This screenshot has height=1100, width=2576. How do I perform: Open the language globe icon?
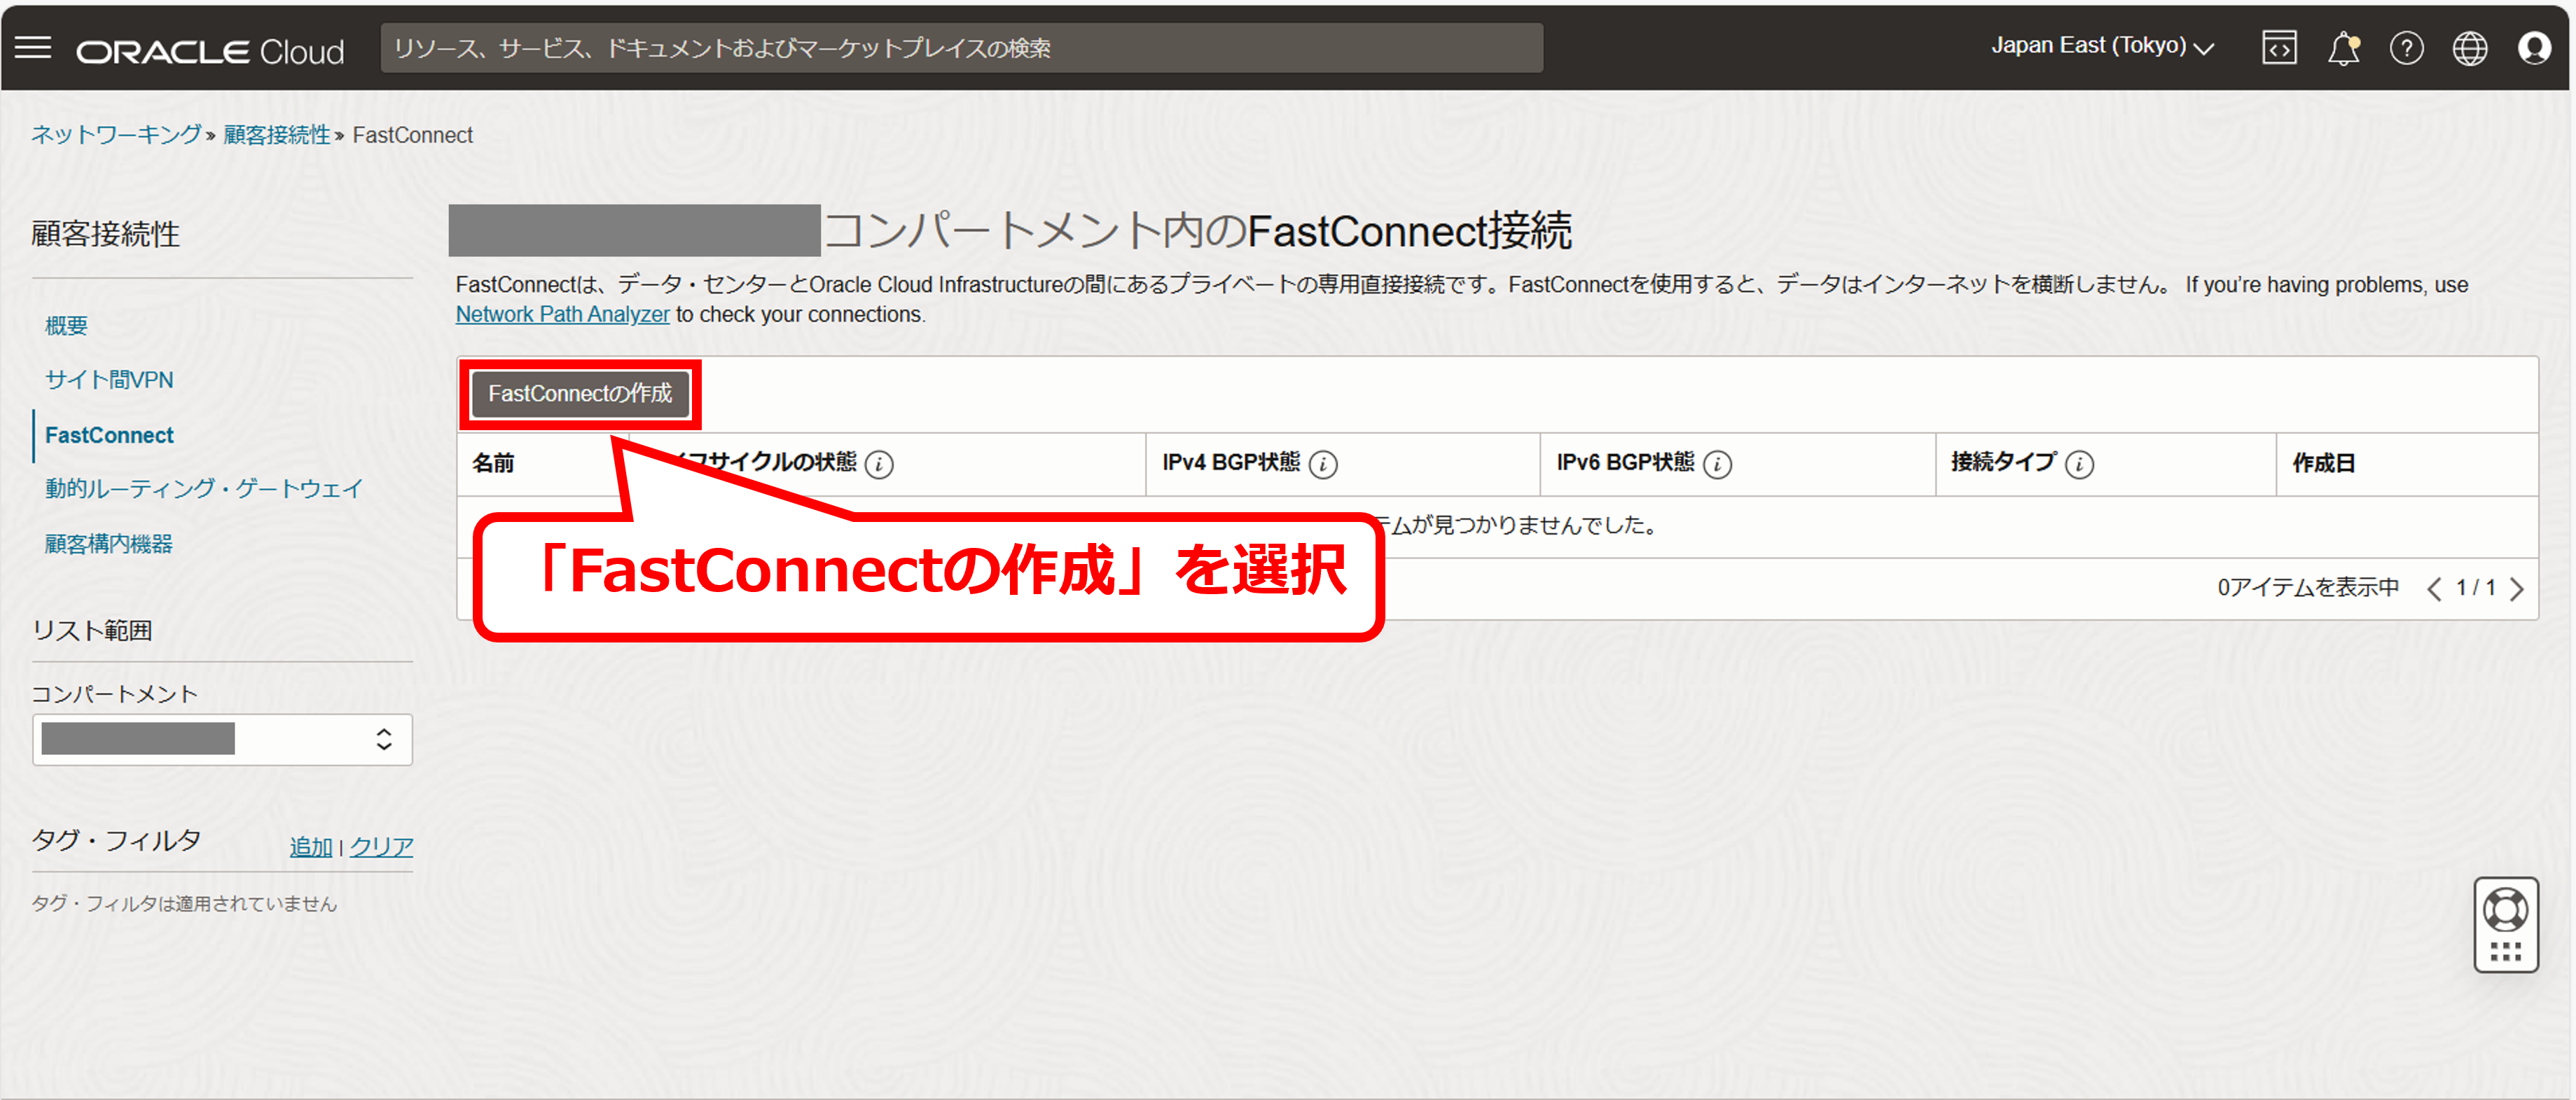tap(2470, 48)
